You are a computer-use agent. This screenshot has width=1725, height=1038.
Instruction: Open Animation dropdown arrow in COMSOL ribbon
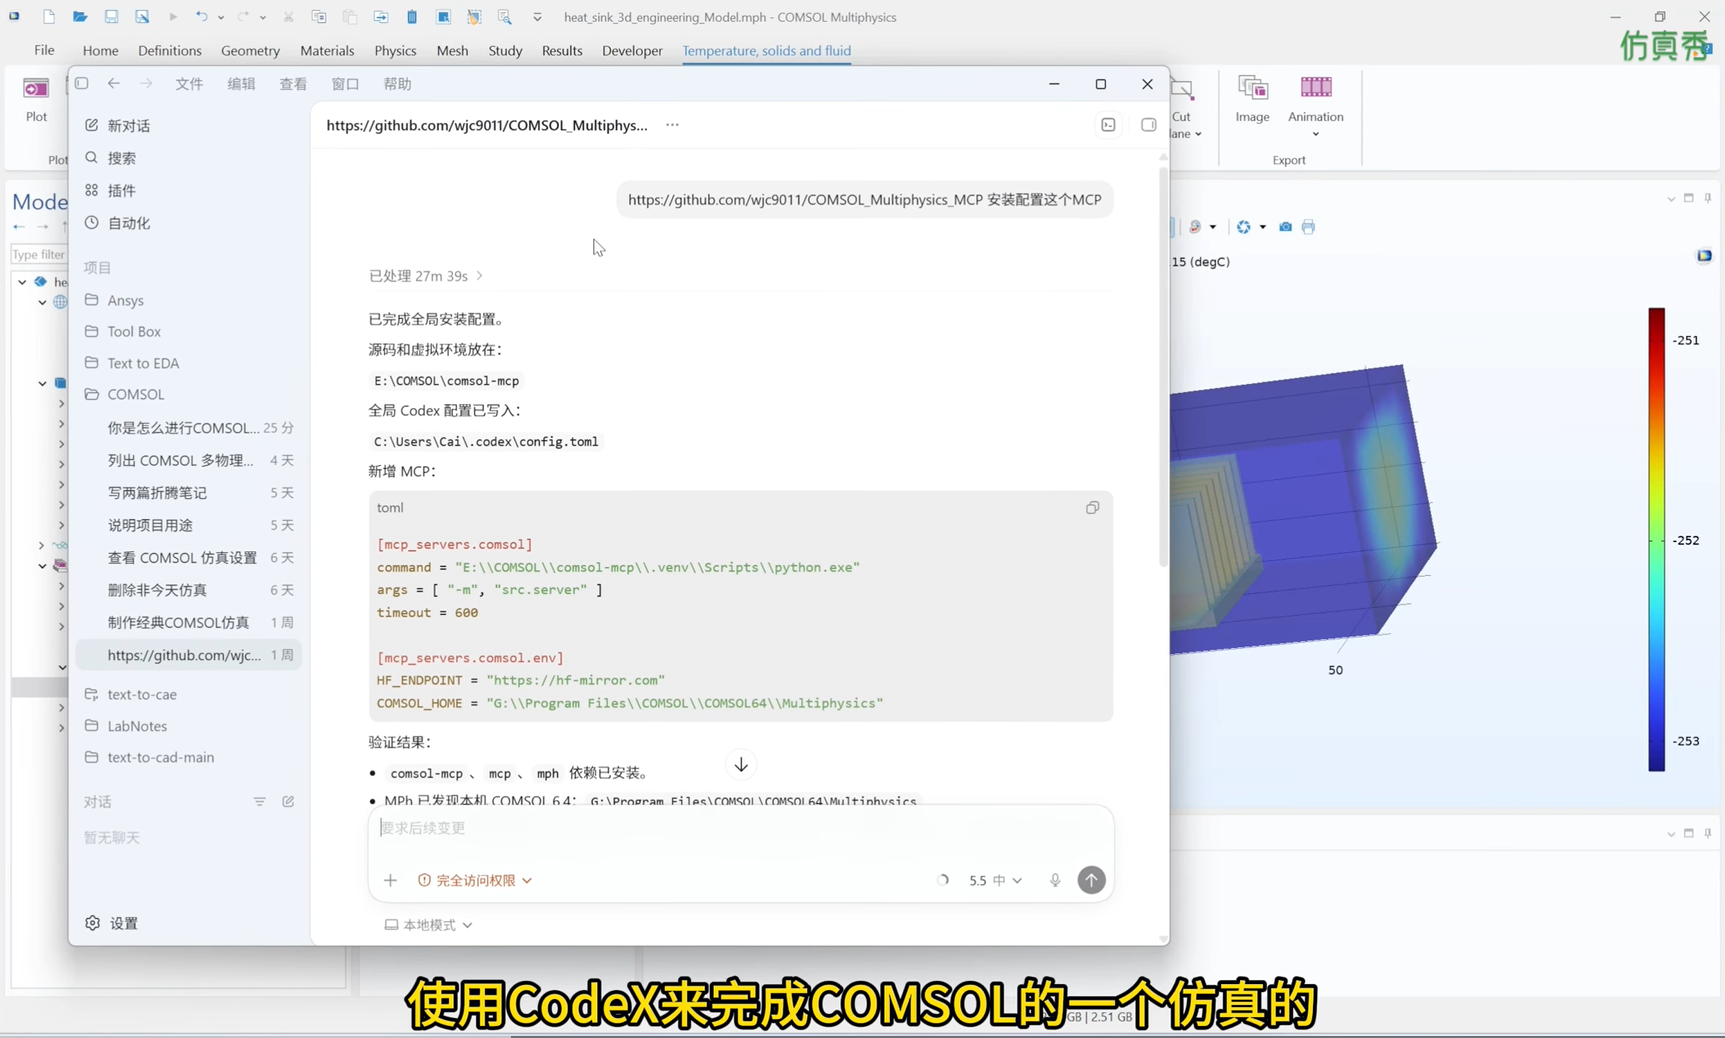(x=1315, y=134)
